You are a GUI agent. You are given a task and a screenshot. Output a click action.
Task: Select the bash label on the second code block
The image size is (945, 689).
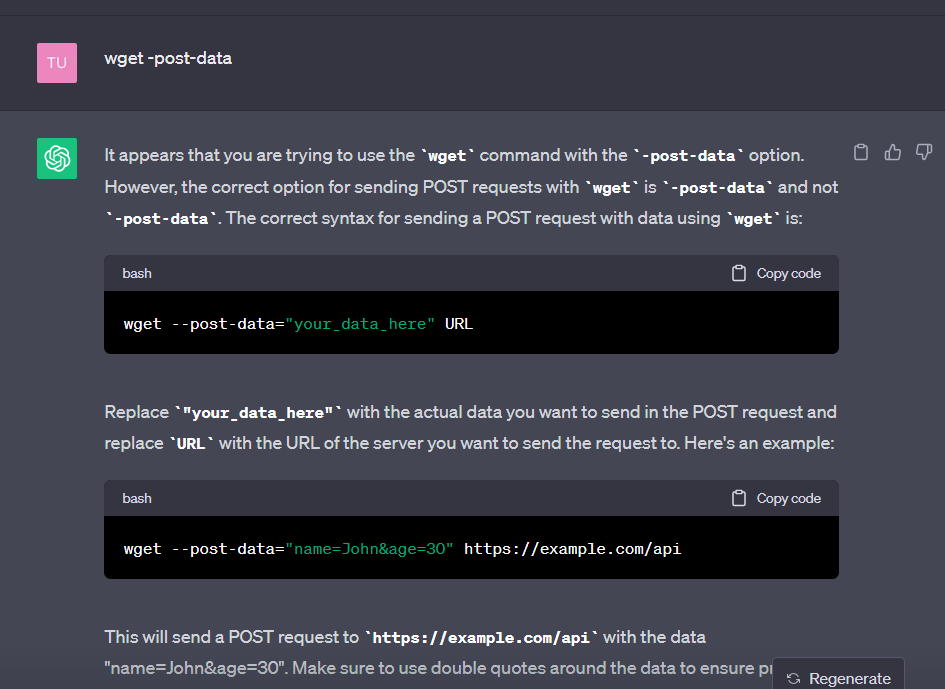tap(137, 497)
